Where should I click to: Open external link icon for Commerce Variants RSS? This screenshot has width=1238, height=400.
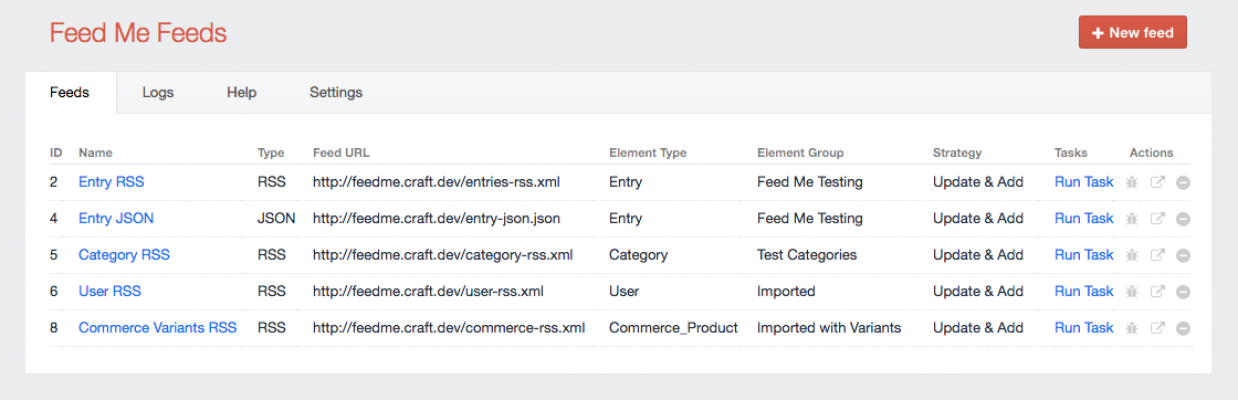point(1157,328)
